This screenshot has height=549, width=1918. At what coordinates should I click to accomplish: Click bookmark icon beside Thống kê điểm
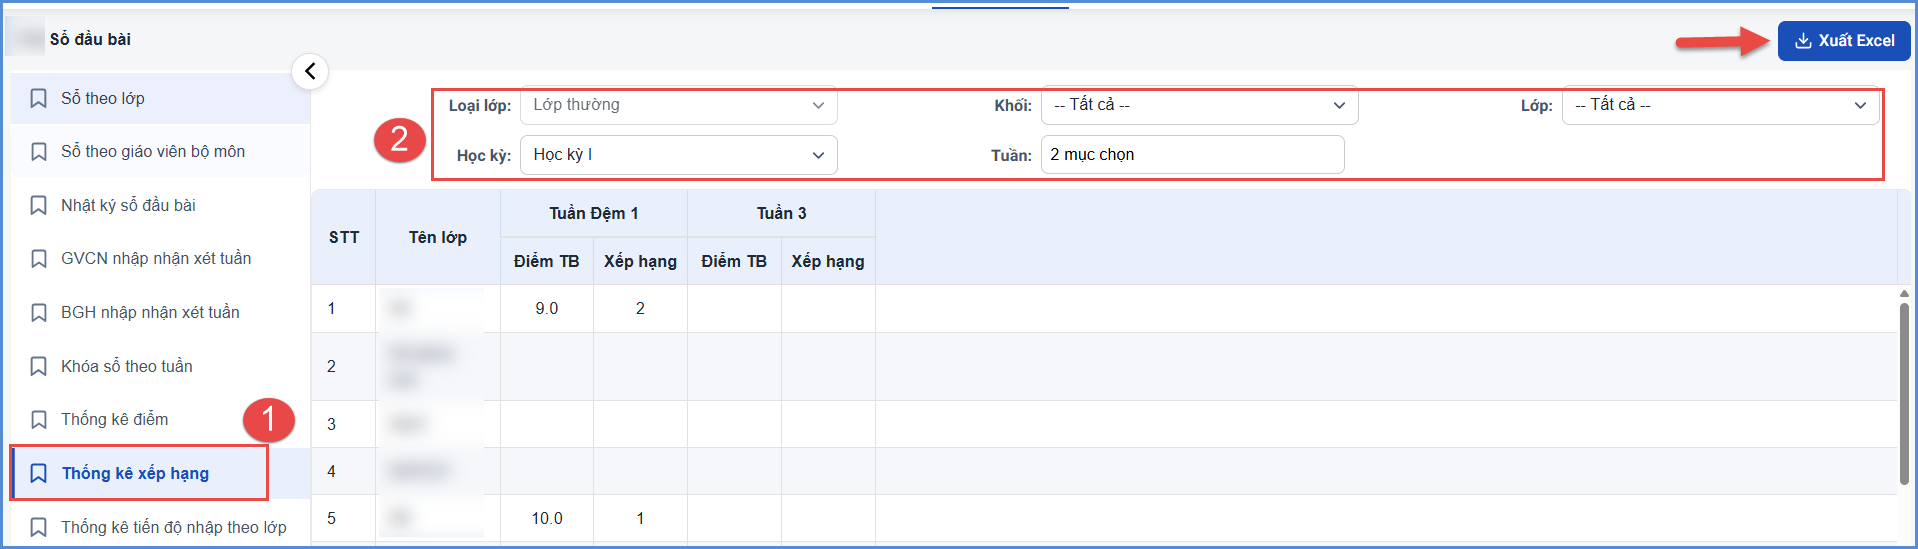39,420
